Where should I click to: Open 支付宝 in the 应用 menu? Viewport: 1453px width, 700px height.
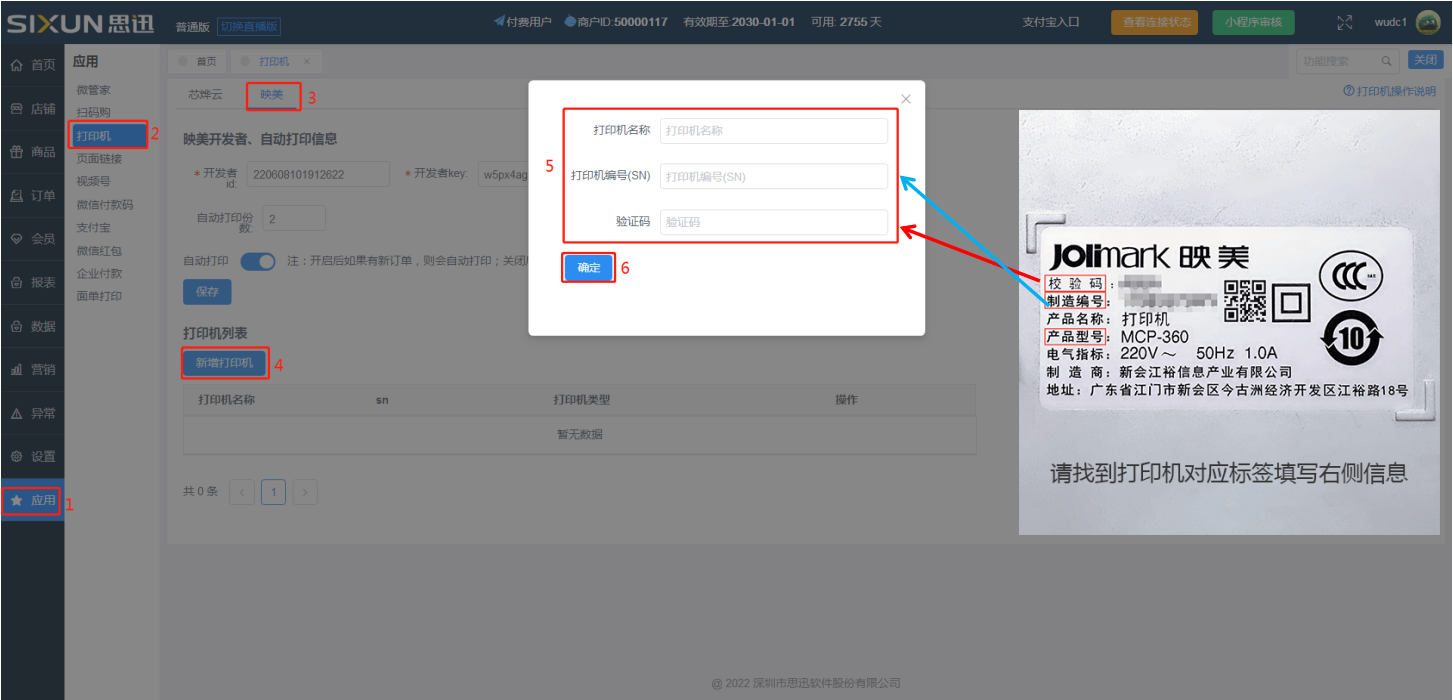[x=94, y=227]
